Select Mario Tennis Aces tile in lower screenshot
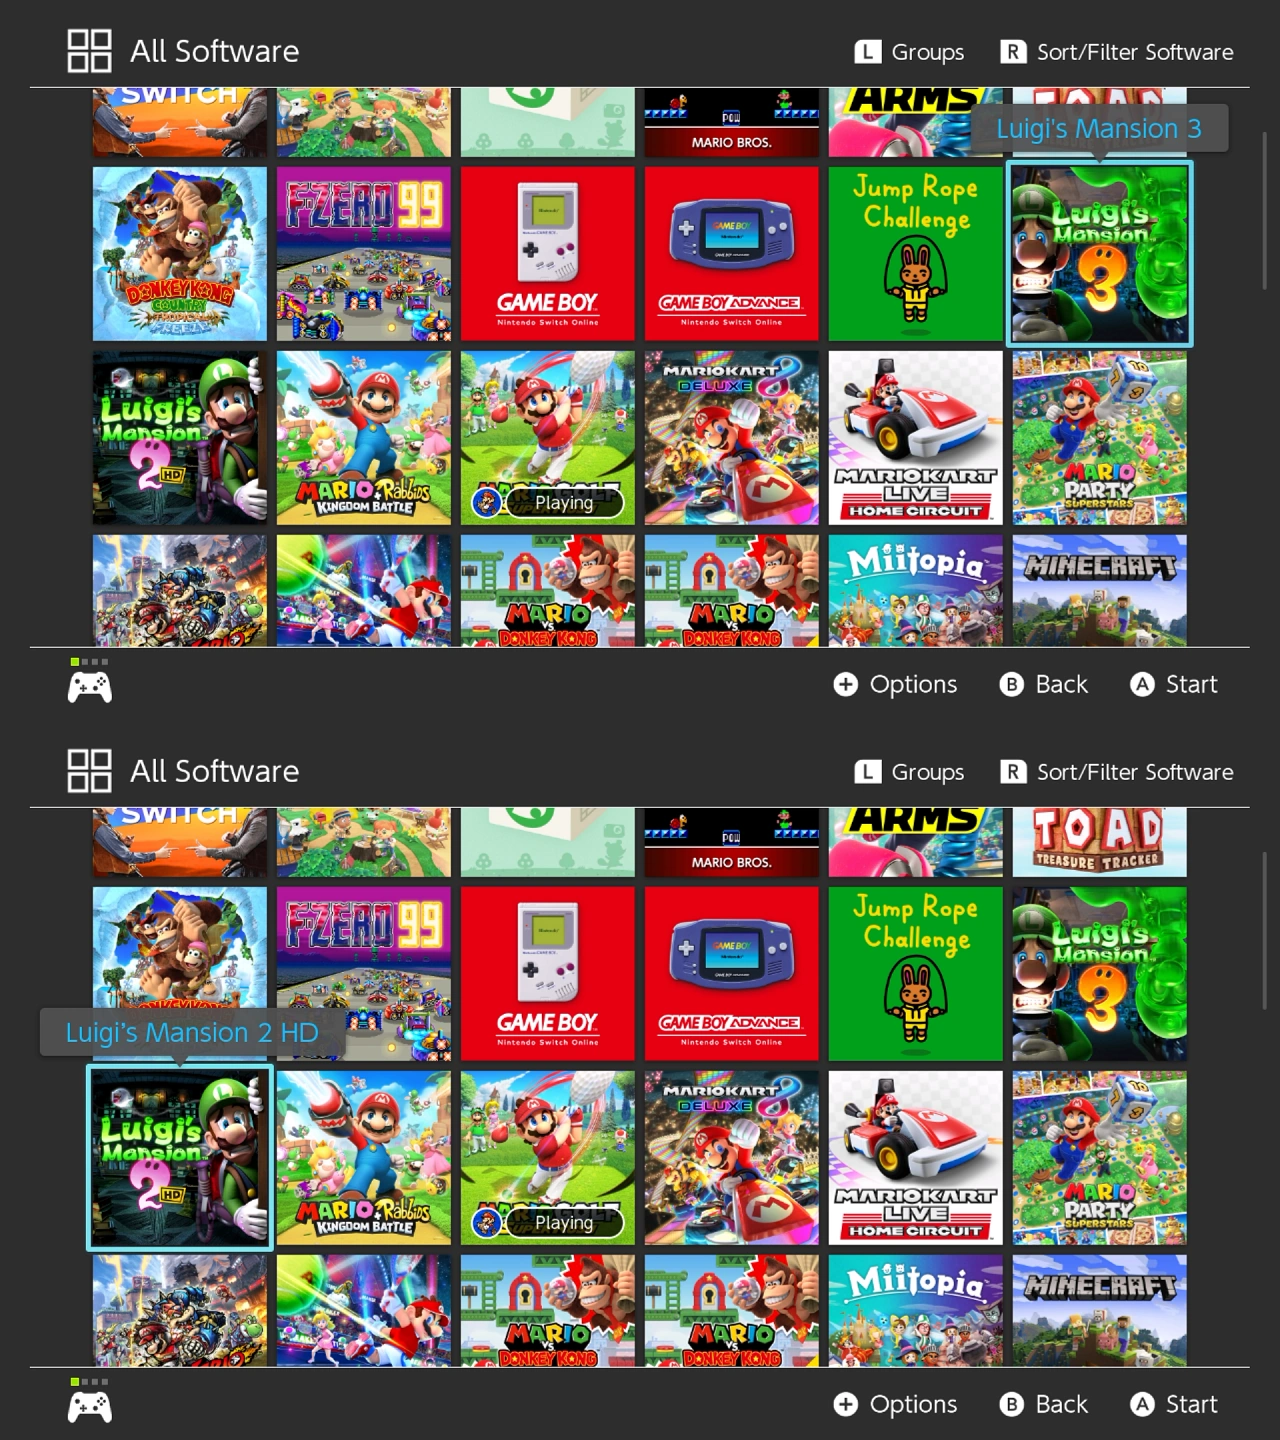The height and width of the screenshot is (1440, 1280). pyautogui.click(x=364, y=1310)
